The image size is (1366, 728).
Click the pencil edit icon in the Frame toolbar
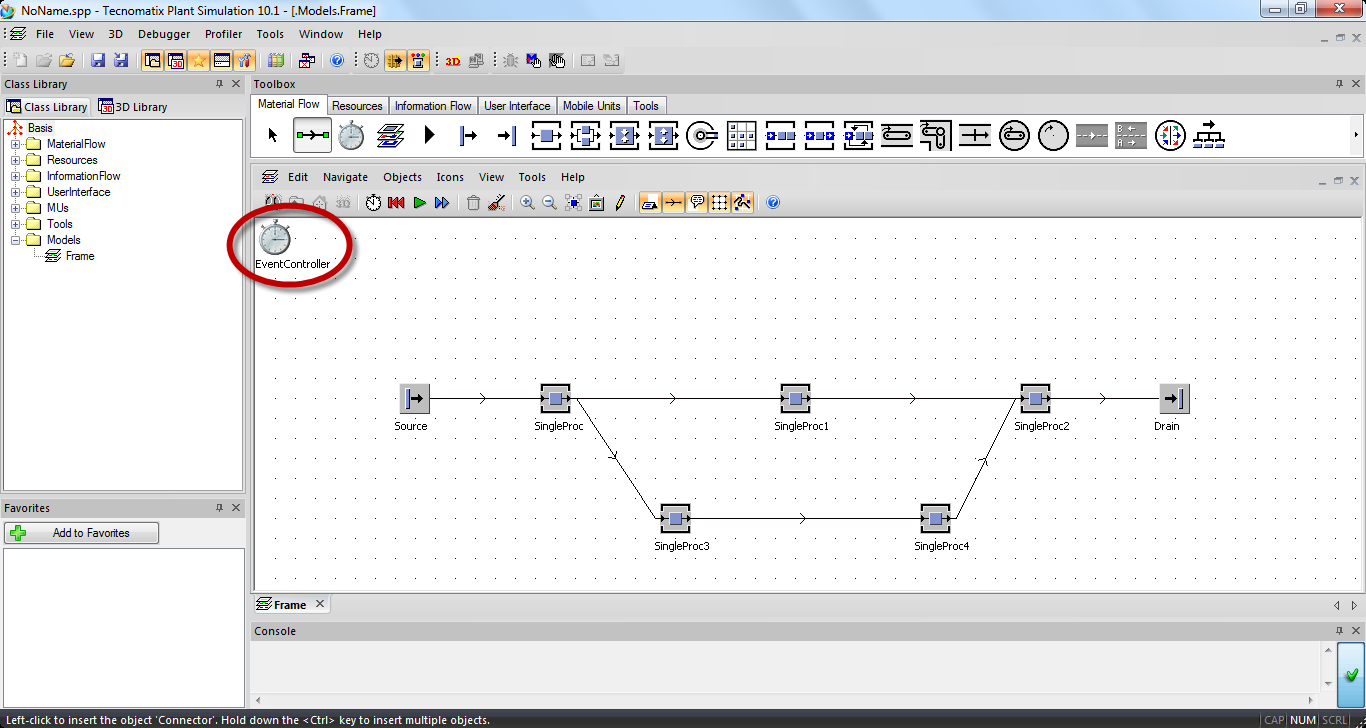point(620,203)
